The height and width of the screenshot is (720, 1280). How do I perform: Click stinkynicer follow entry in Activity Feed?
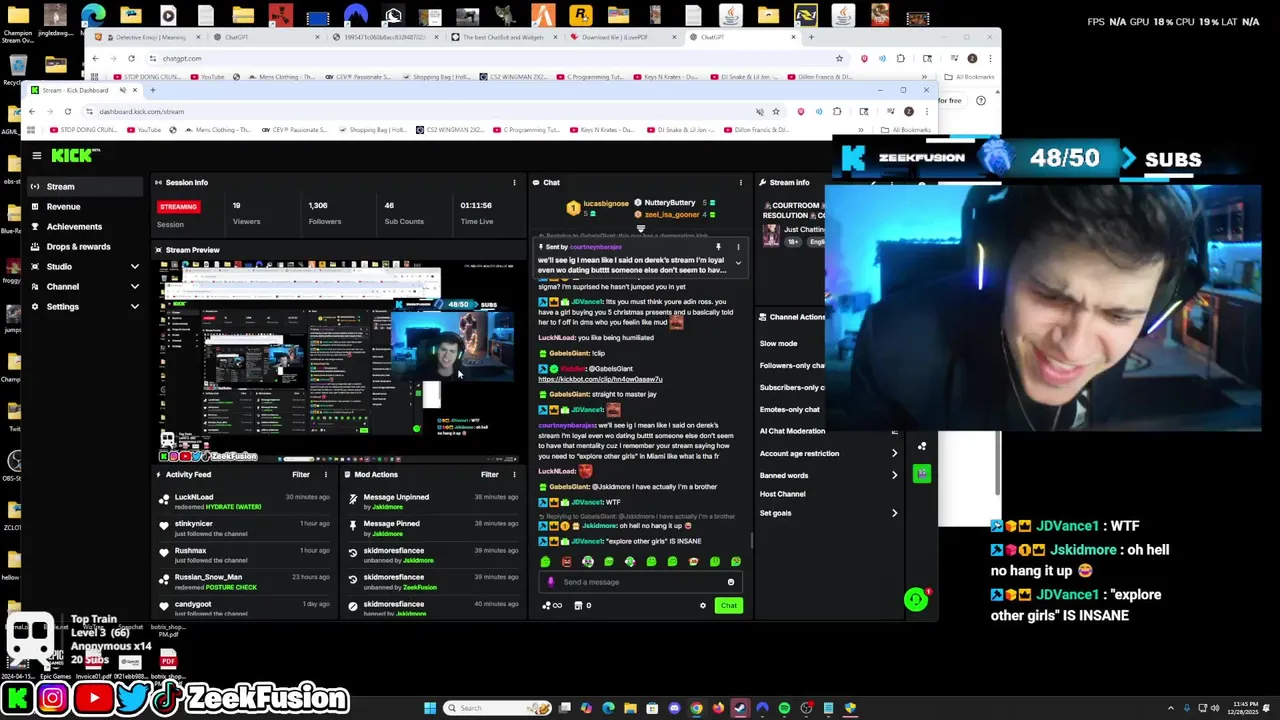(244, 528)
